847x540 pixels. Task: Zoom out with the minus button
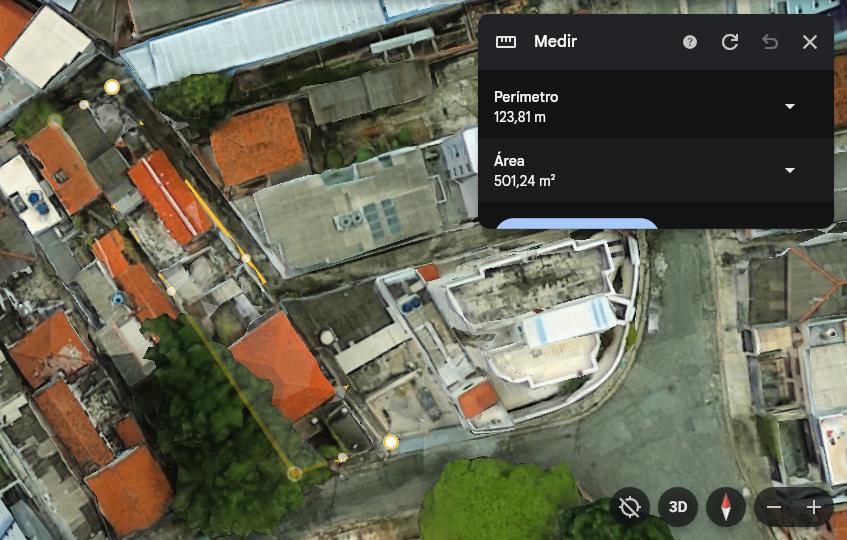click(x=774, y=507)
